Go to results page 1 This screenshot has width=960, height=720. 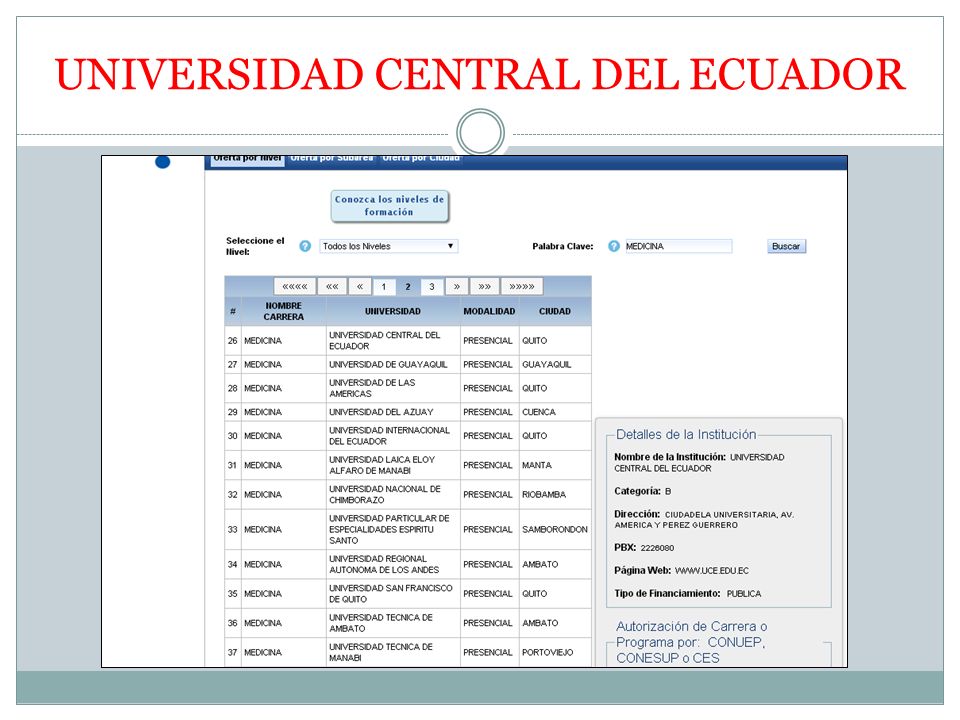pyautogui.click(x=384, y=286)
